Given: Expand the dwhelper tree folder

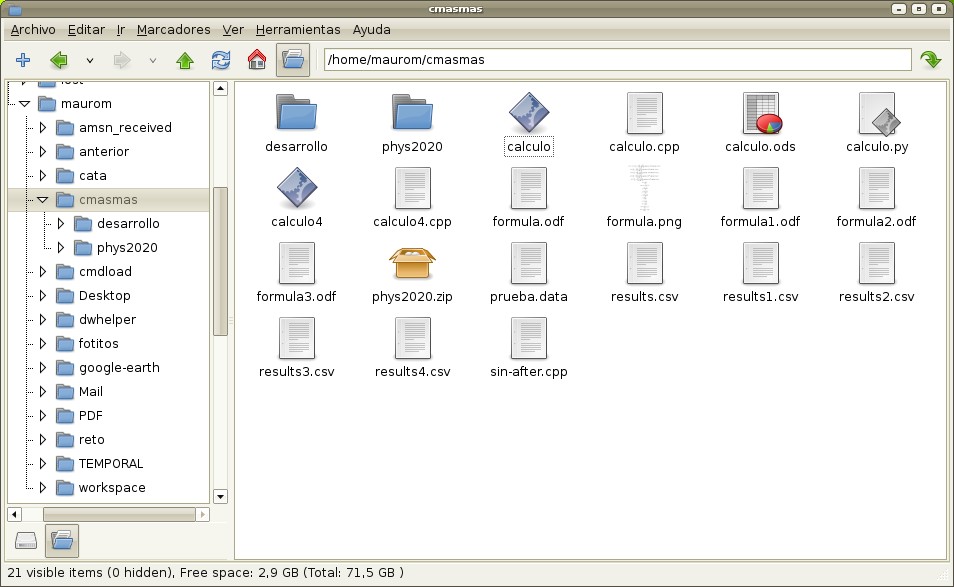Looking at the screenshot, I should (x=43, y=320).
